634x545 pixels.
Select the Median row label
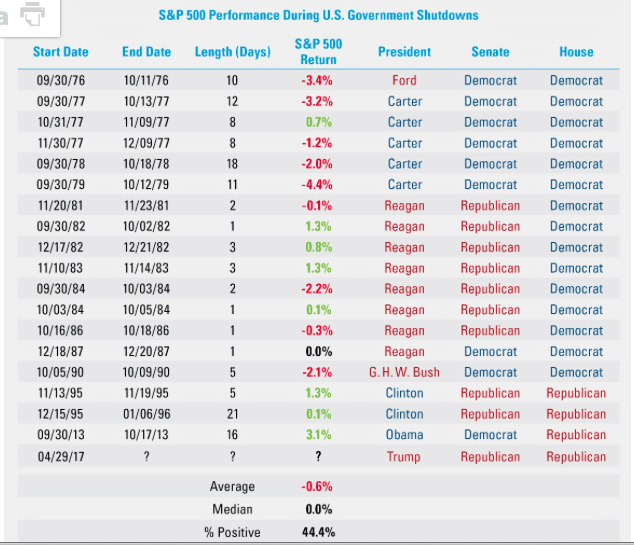click(x=232, y=510)
